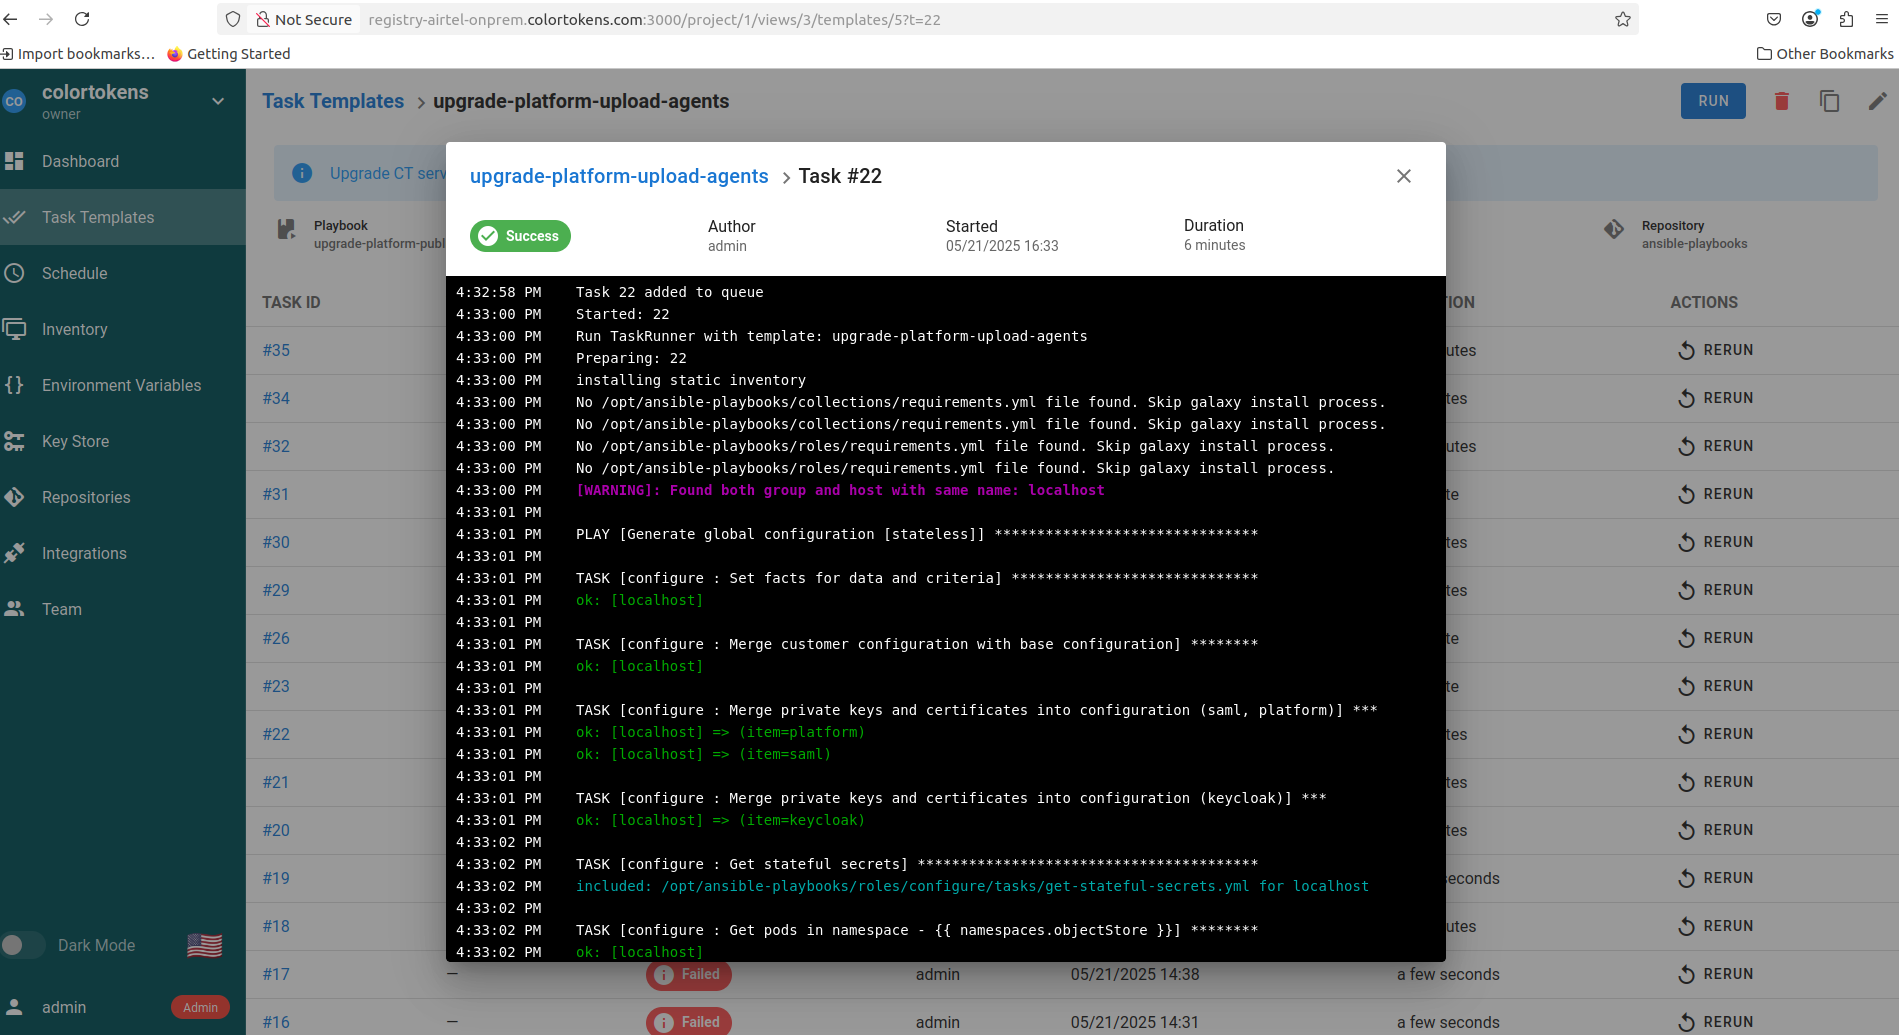Open the Inventory section
Viewport: 1899px width, 1035px height.
tap(74, 329)
